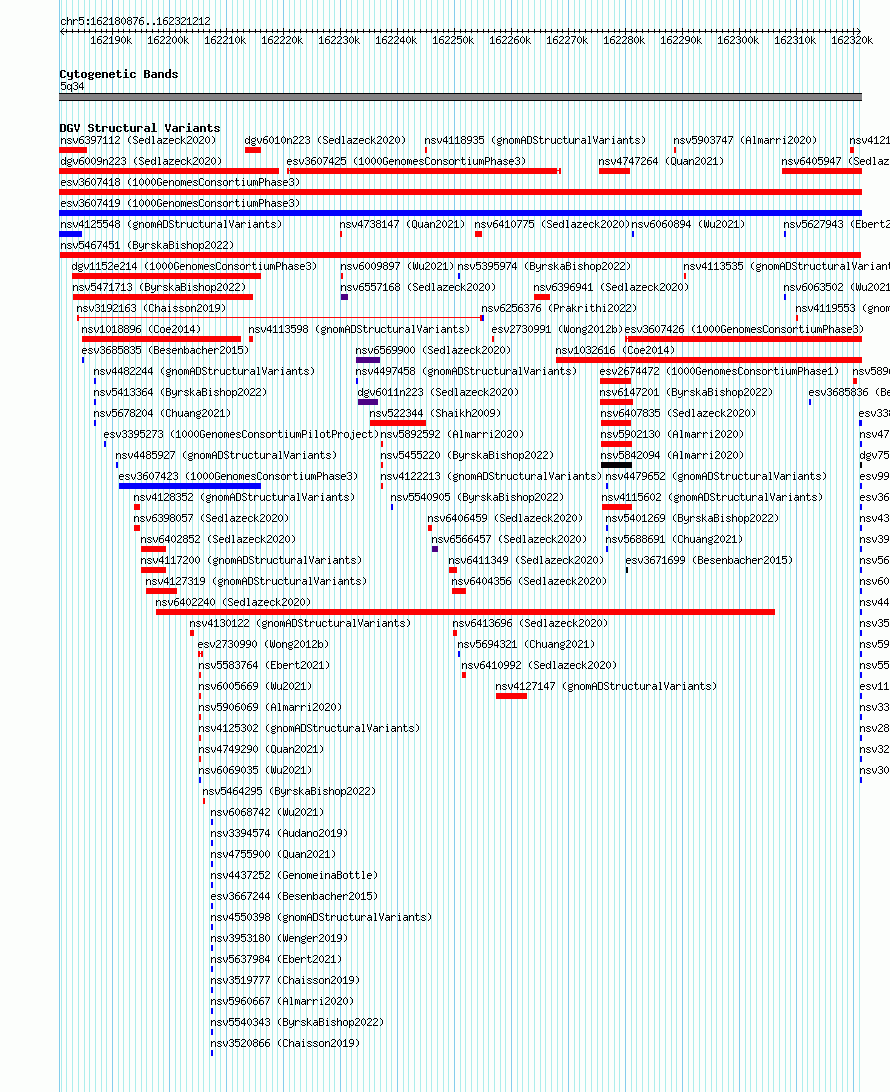This screenshot has width=890, height=1092.
Task: Click the red bar under esv3607418
Action: tap(460, 192)
